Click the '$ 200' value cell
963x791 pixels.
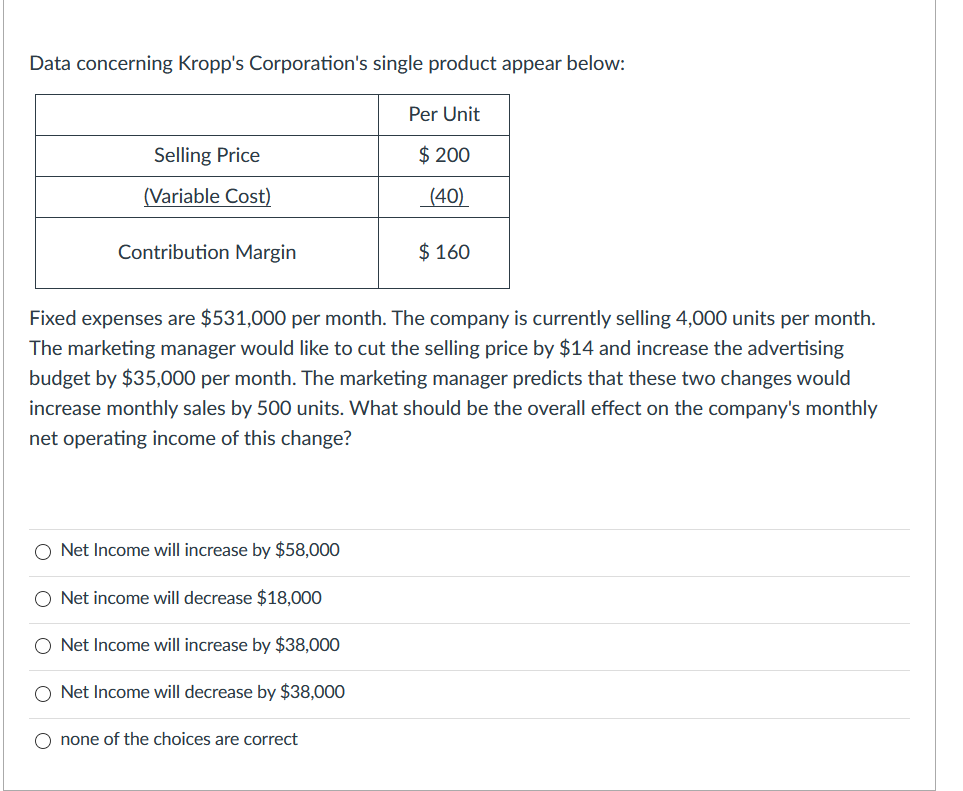443,155
